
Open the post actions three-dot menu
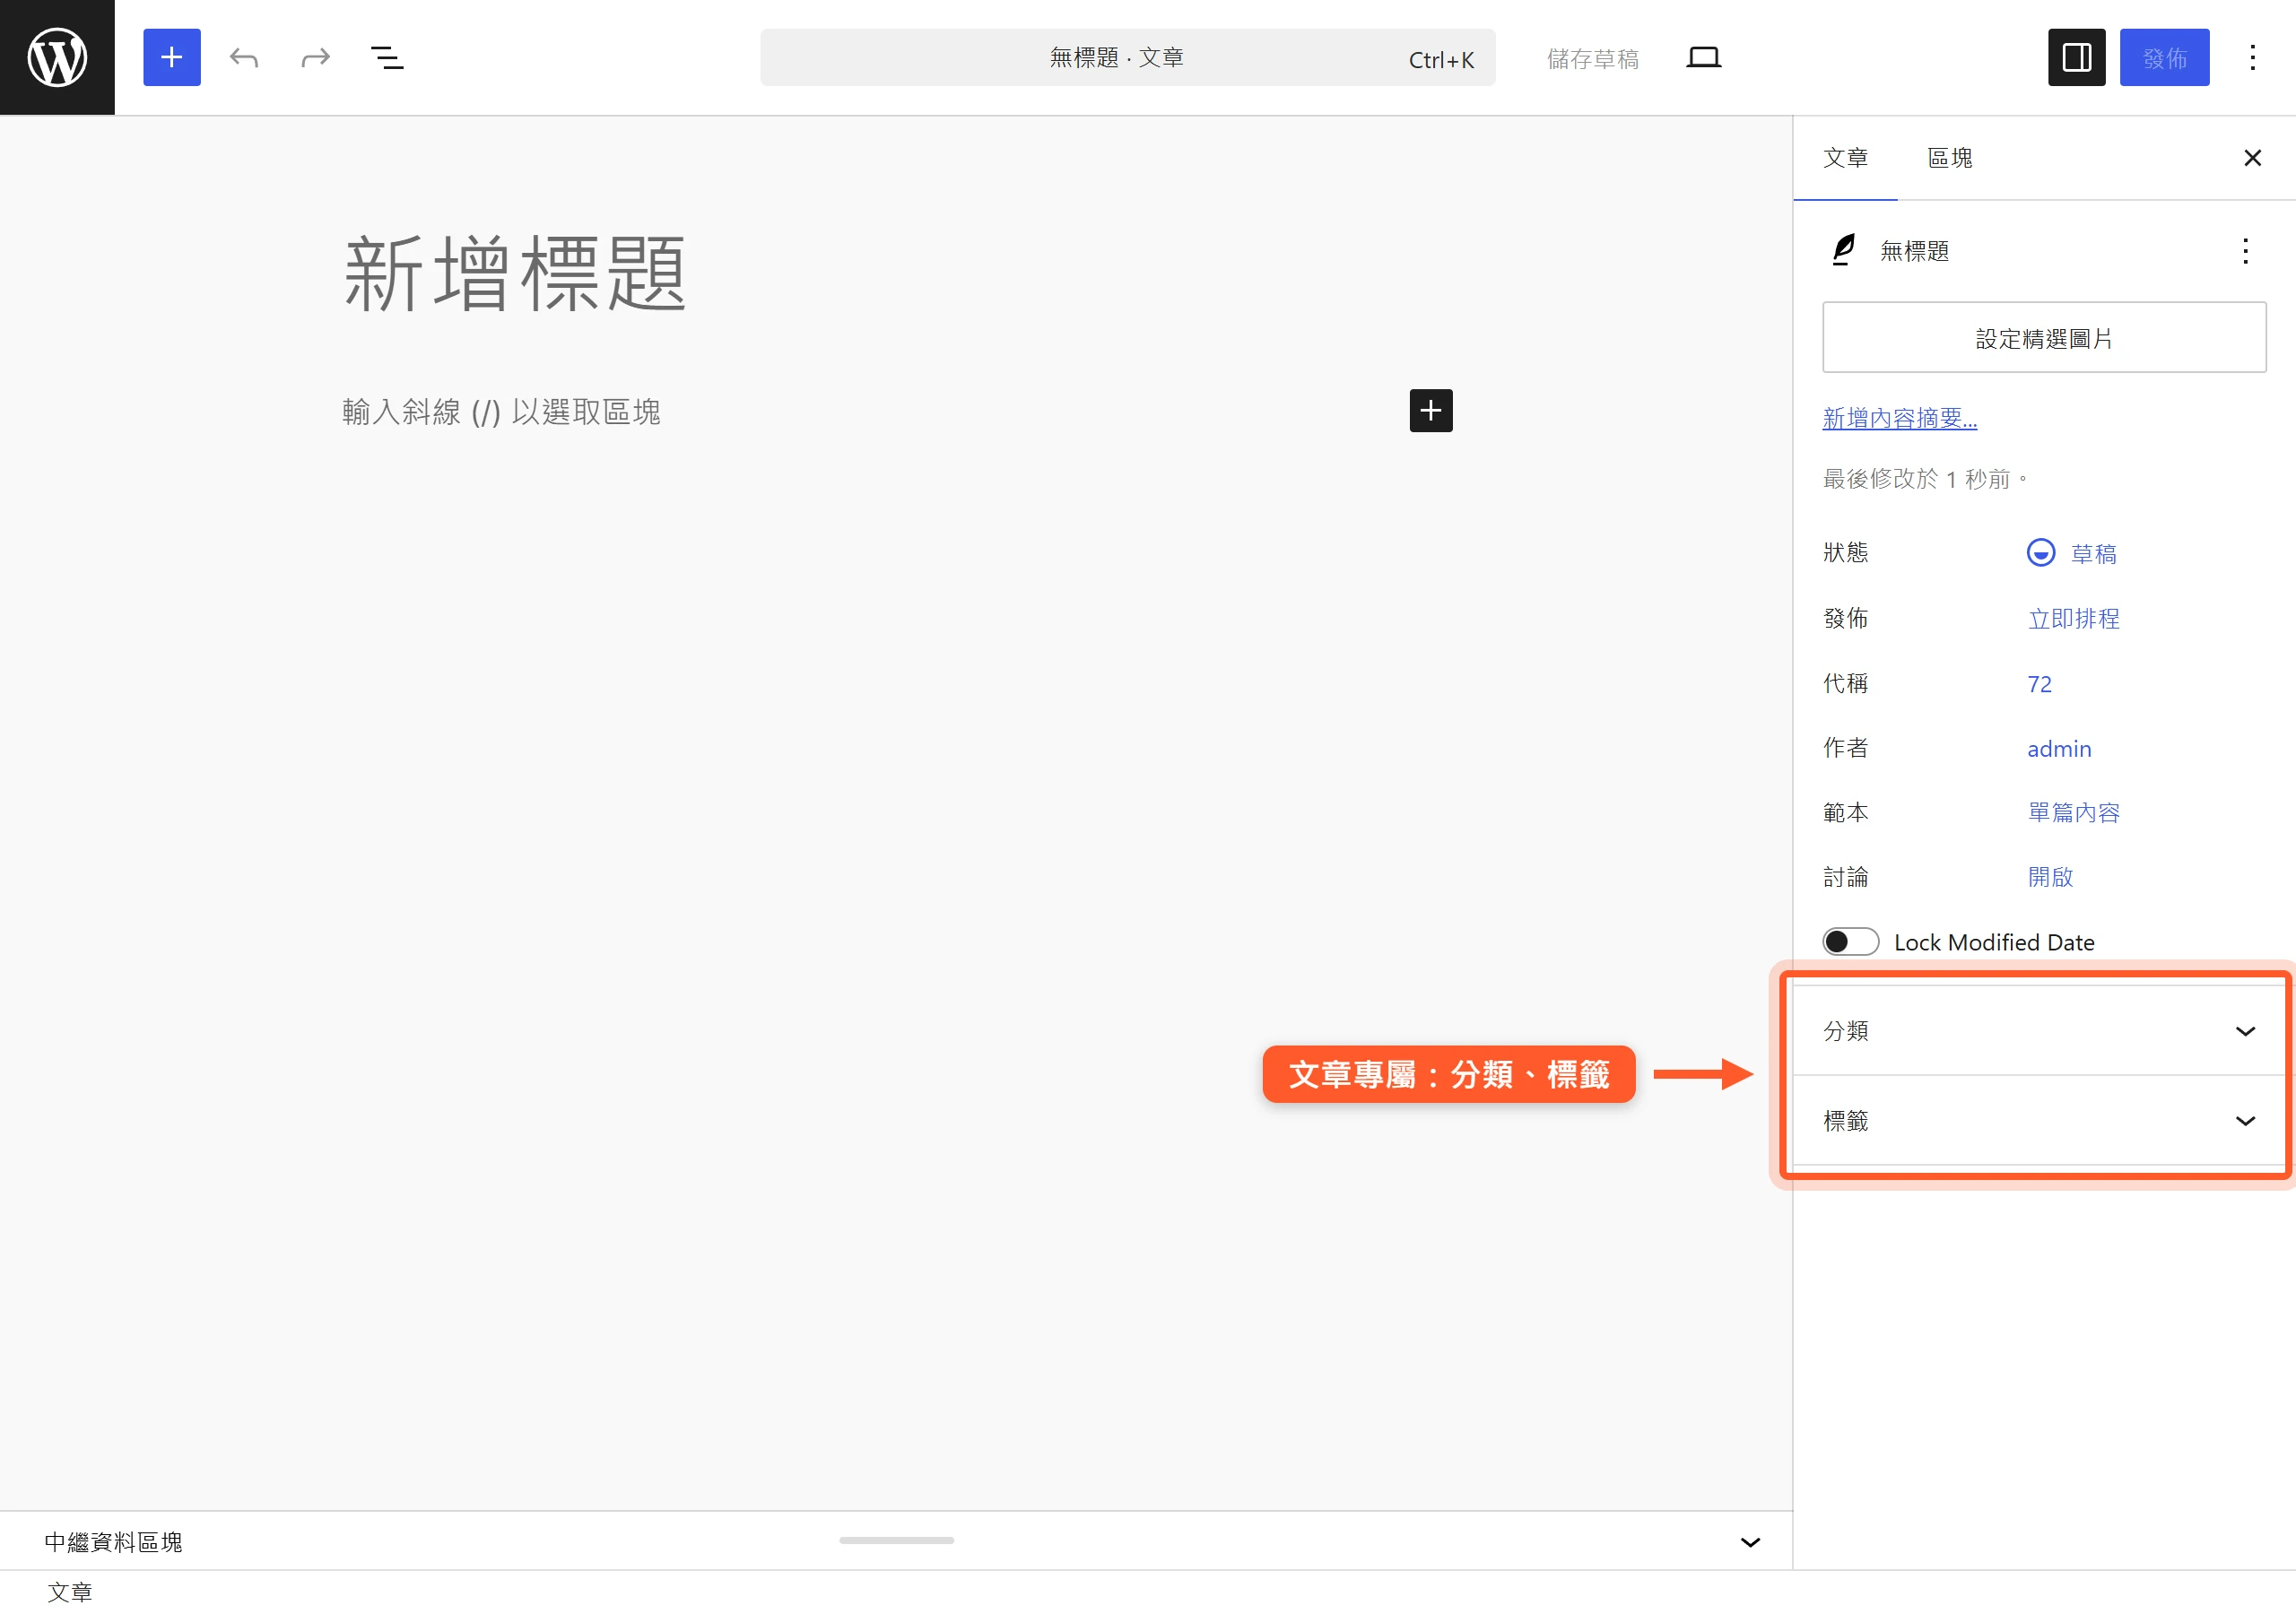pyautogui.click(x=2245, y=251)
